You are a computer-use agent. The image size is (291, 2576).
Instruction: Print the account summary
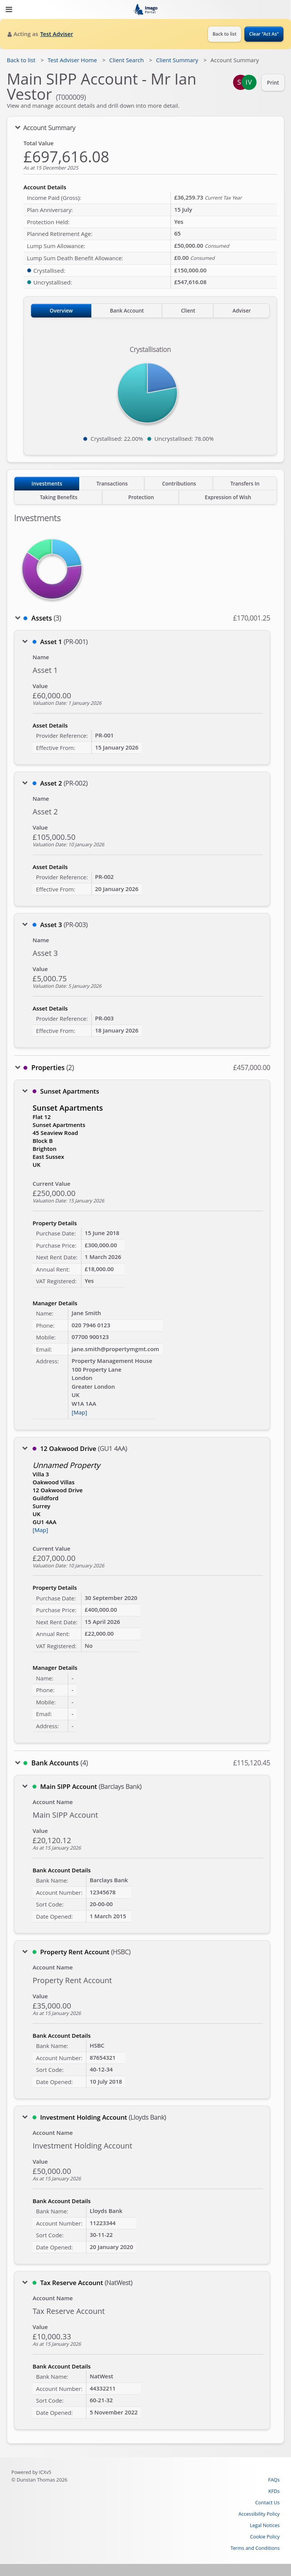(x=272, y=82)
